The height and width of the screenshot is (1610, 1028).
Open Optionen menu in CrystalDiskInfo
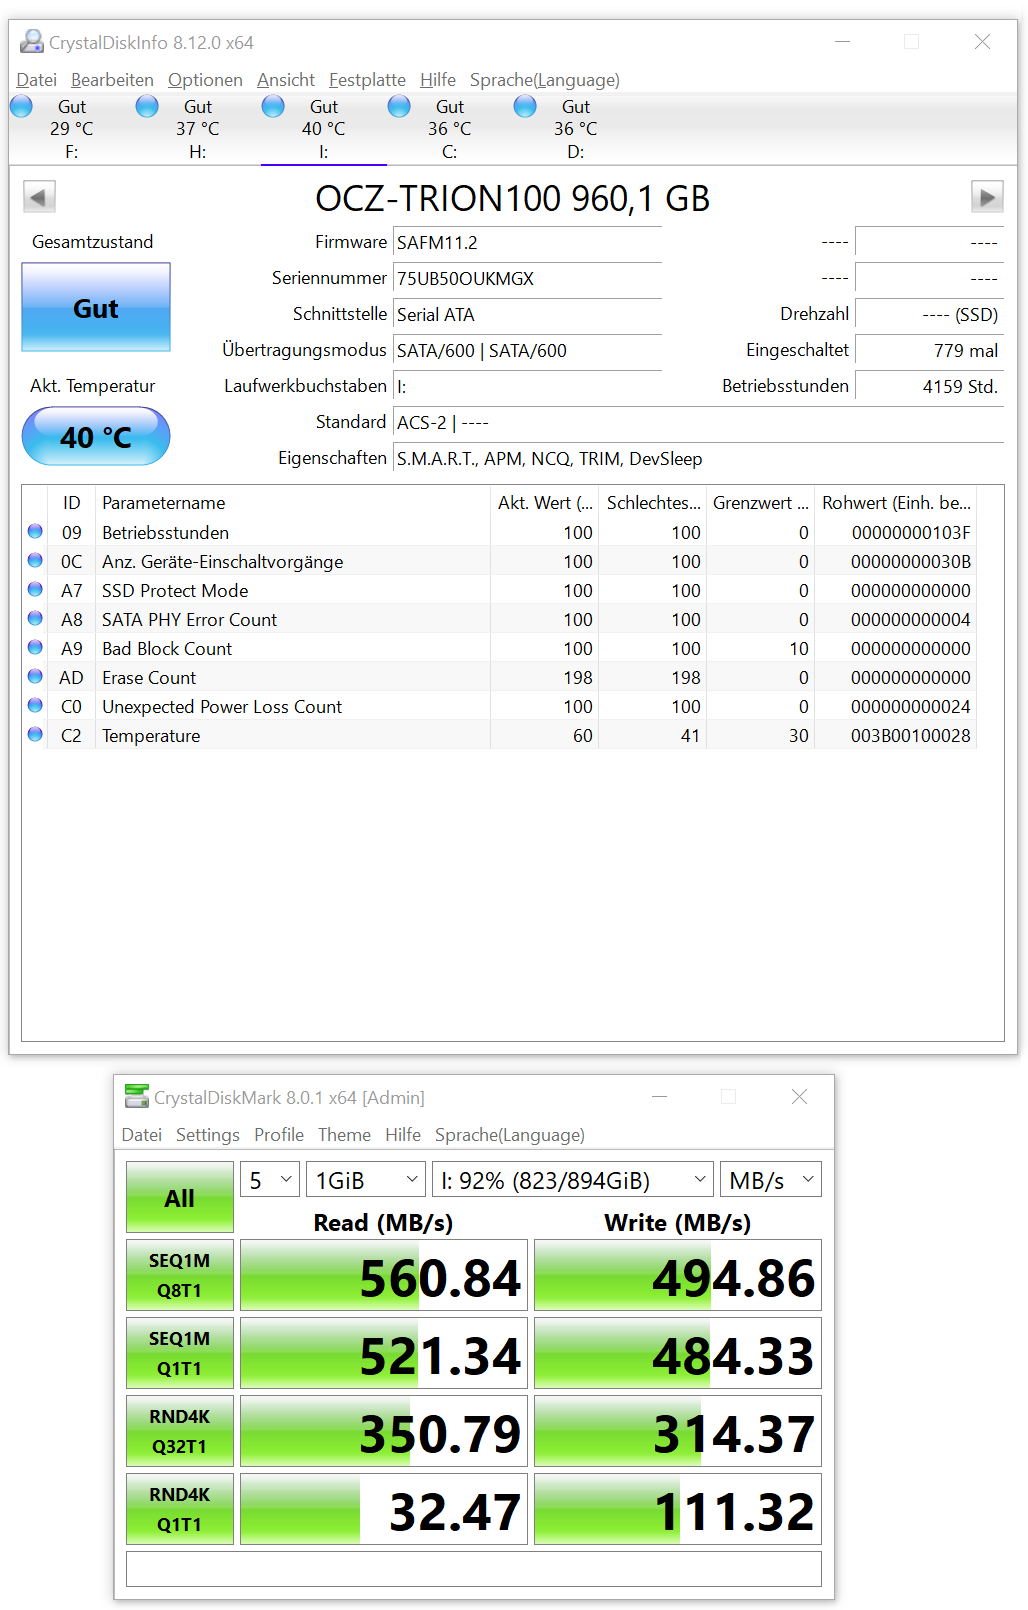205,80
